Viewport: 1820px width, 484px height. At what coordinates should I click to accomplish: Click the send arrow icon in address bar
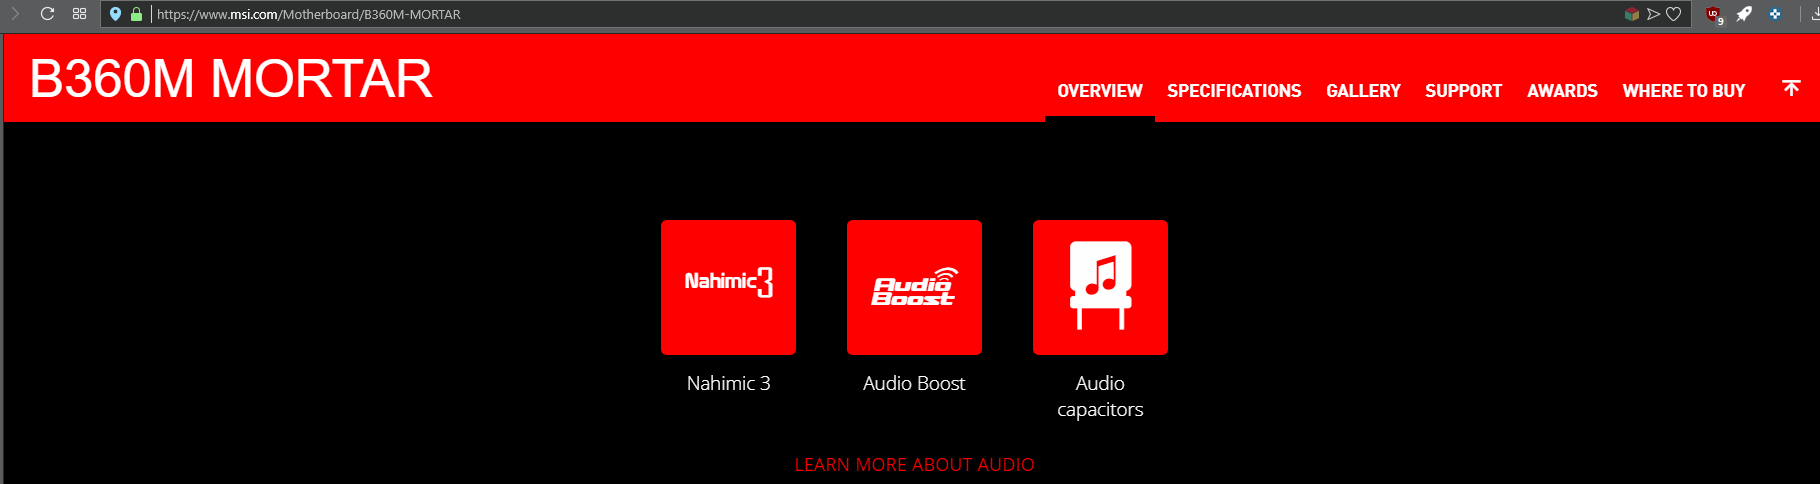click(1653, 14)
